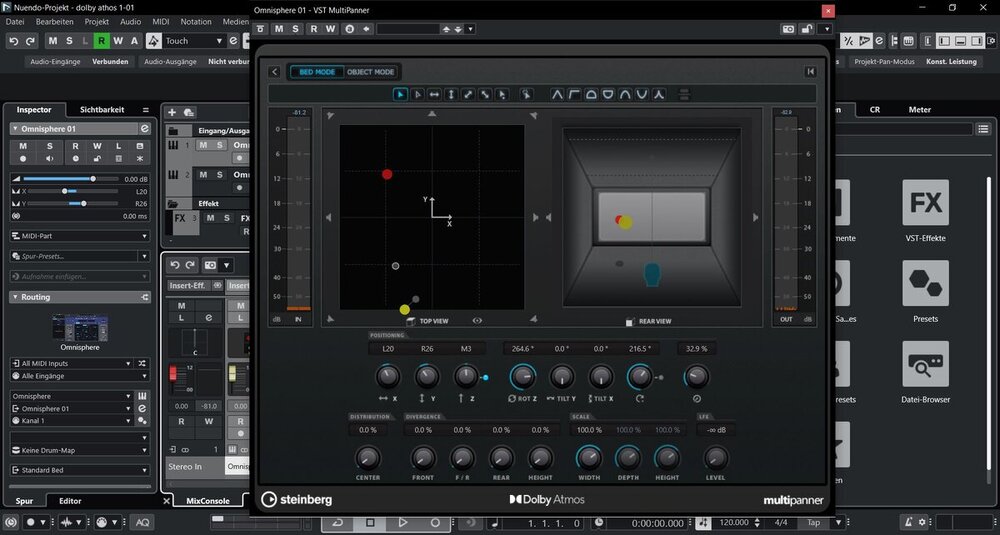Open the MIDI-Part dropdown in Inspector
This screenshot has height=535, width=1000.
80,236
